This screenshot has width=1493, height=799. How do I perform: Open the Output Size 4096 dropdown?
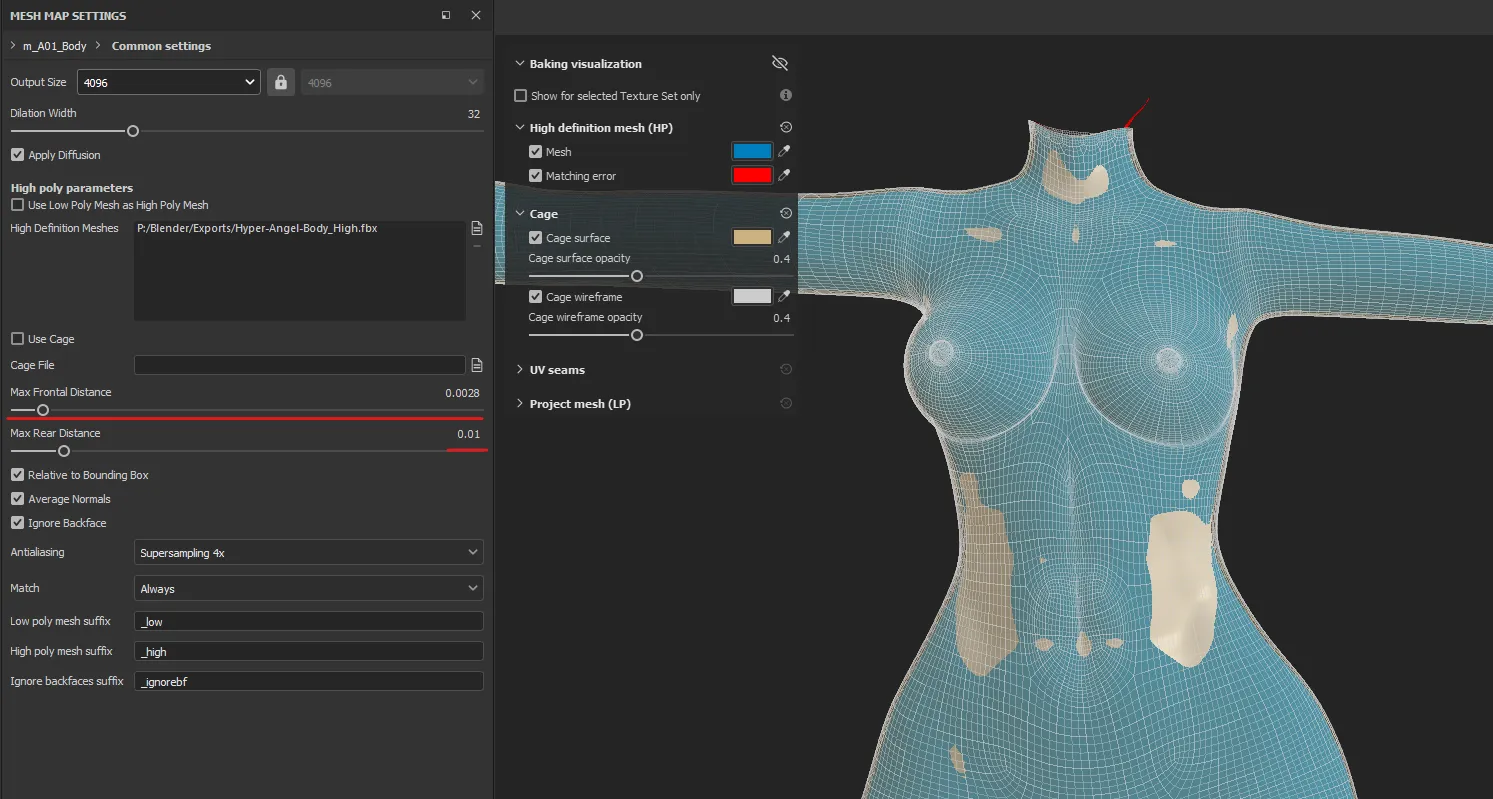tap(170, 82)
